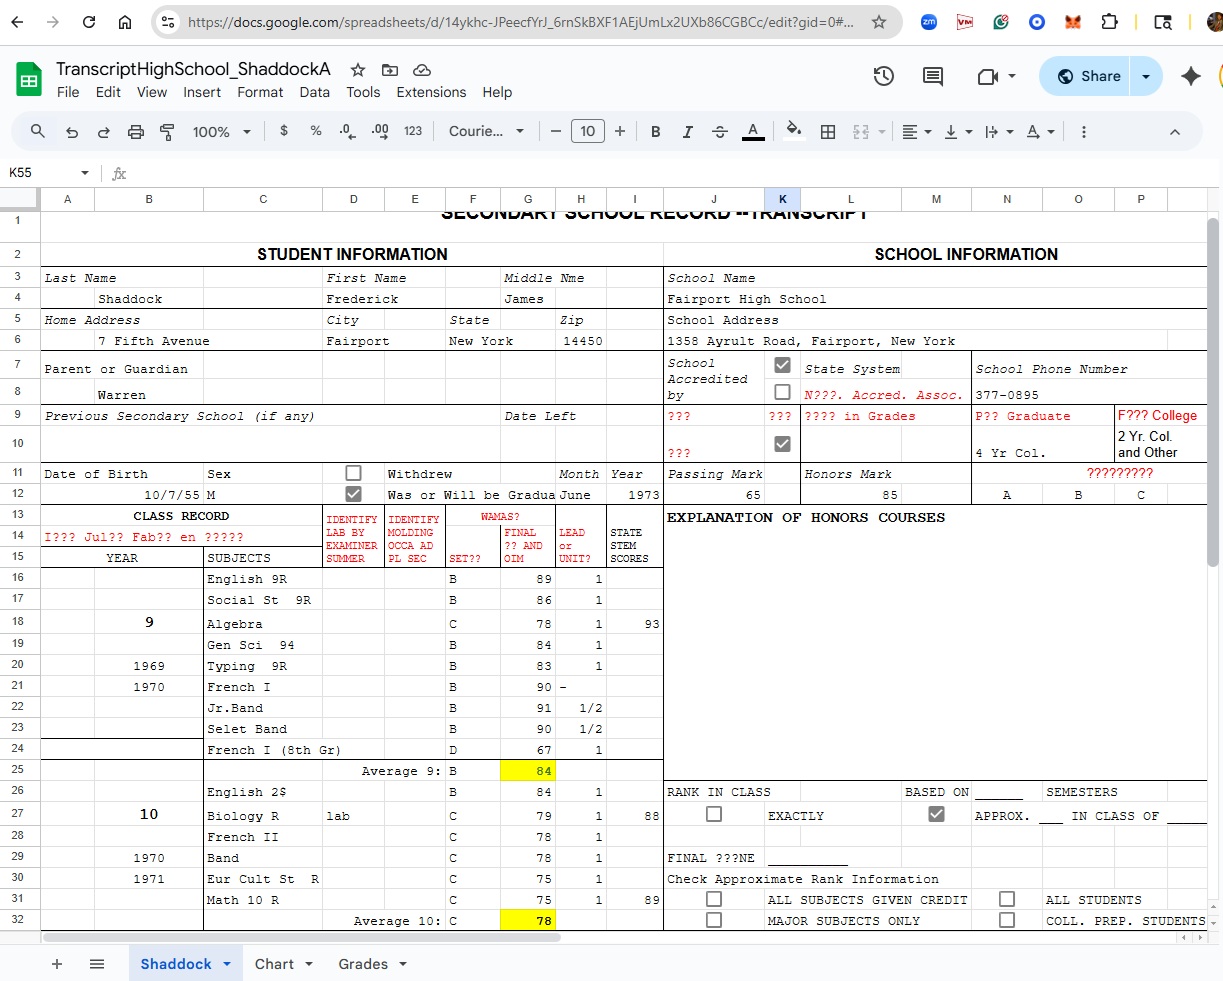The width and height of the screenshot is (1223, 981).
Task: Click the print icon in toolbar
Action: [136, 132]
